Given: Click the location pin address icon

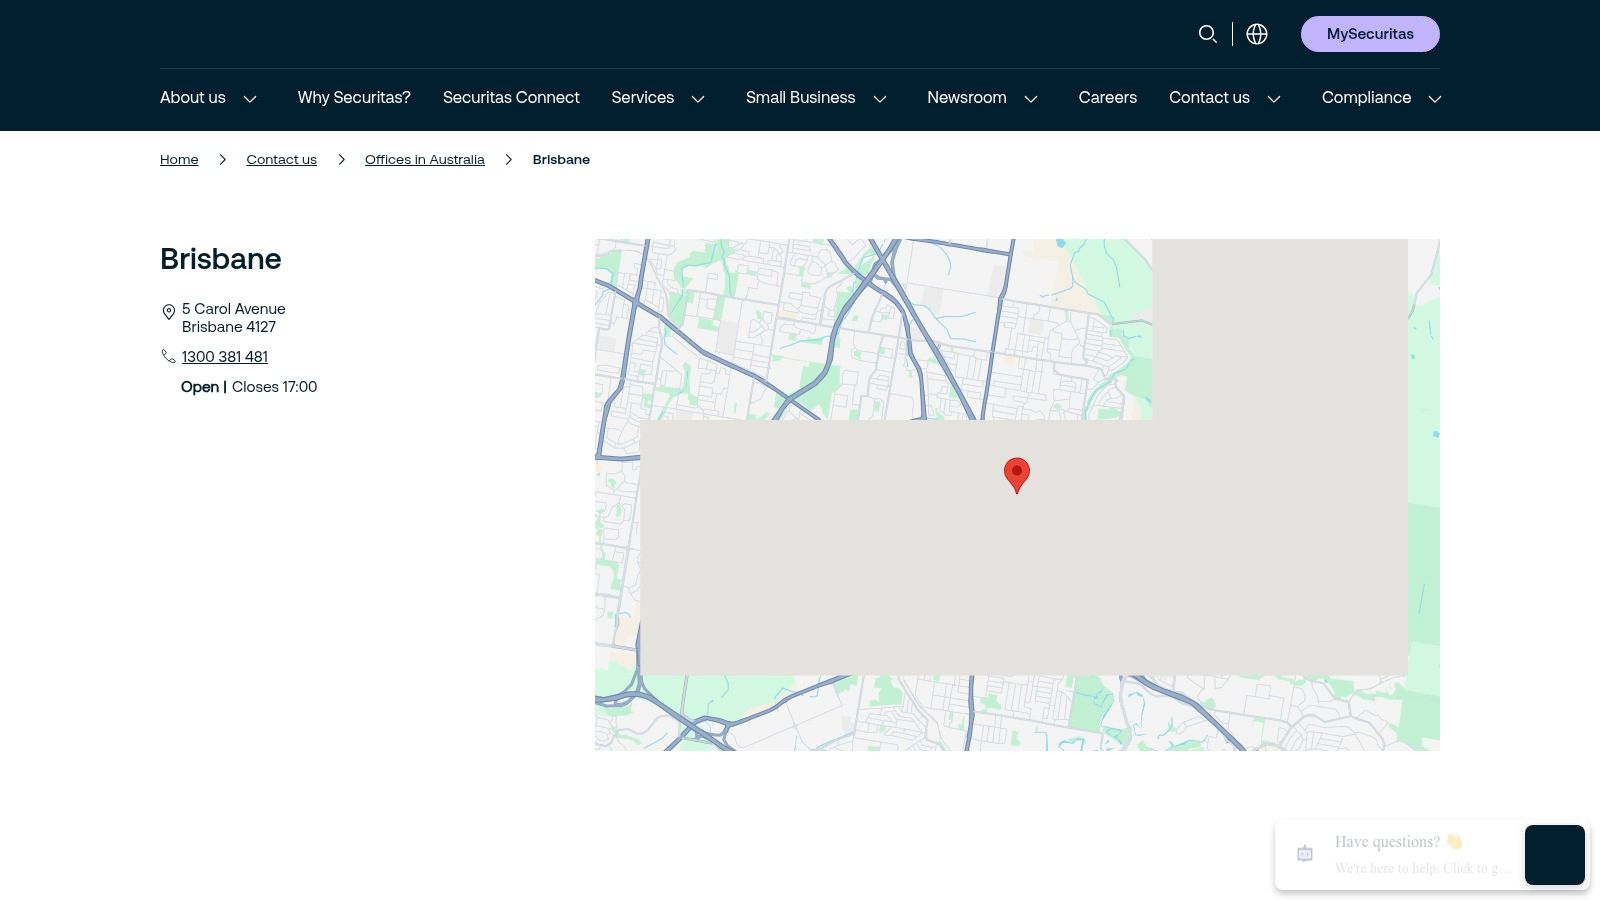Looking at the screenshot, I should point(169,313).
